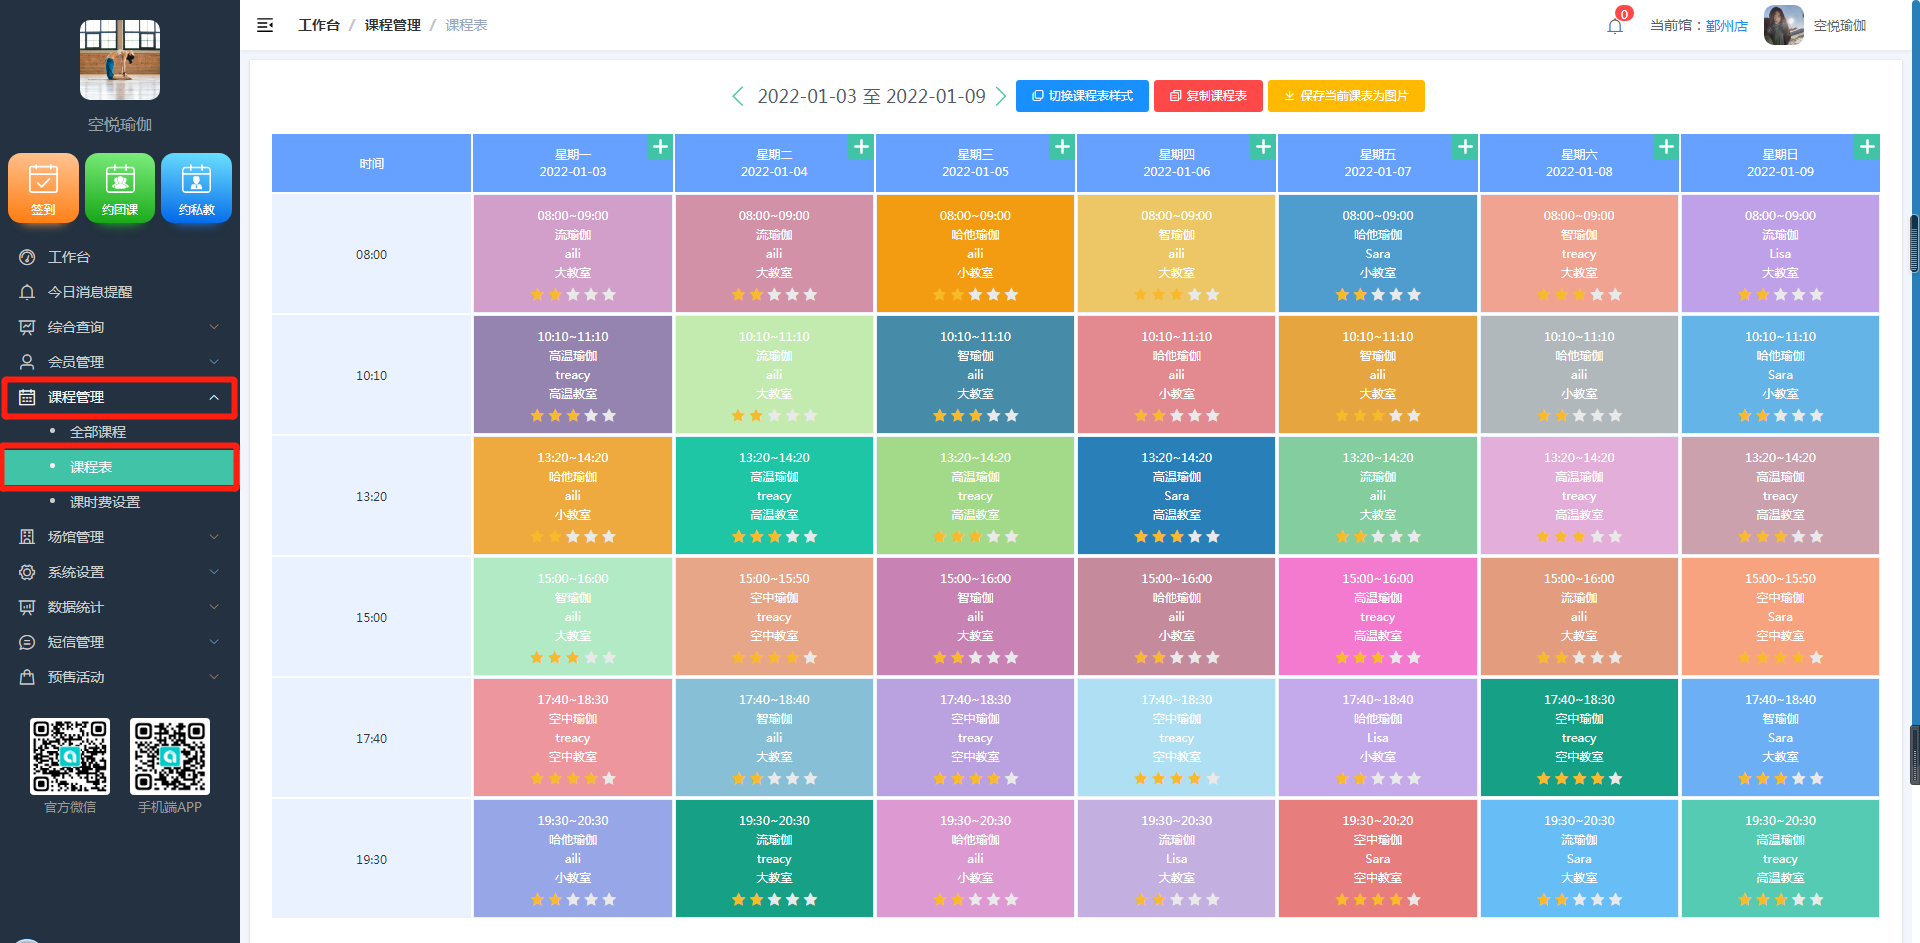Viewport: 1920px width, 943px height.
Task: Click the notification bell icon
Action: pyautogui.click(x=1615, y=26)
